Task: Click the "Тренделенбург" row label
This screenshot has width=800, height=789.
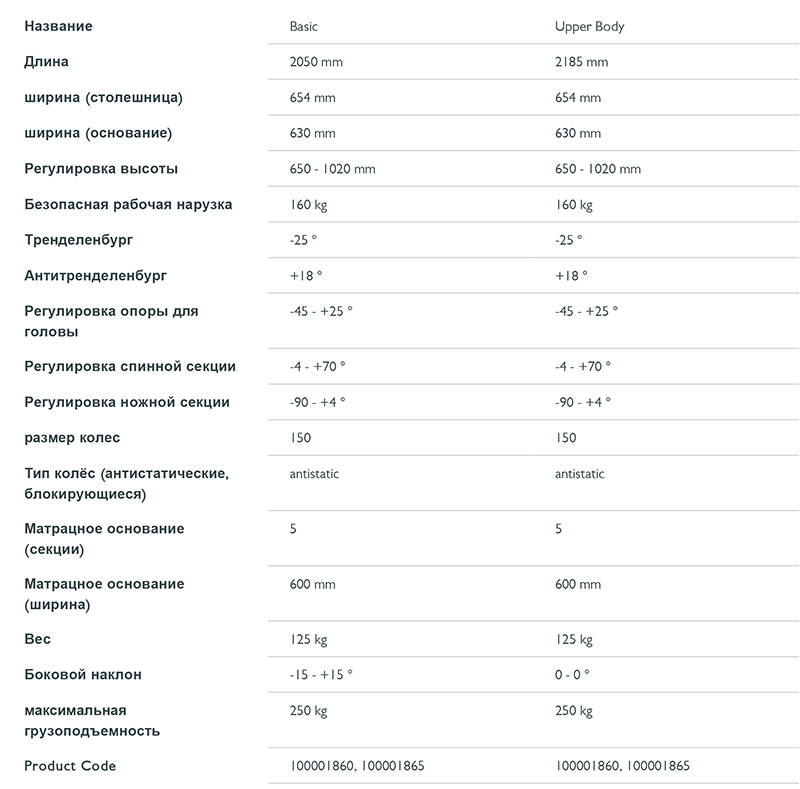Action: 78,240
